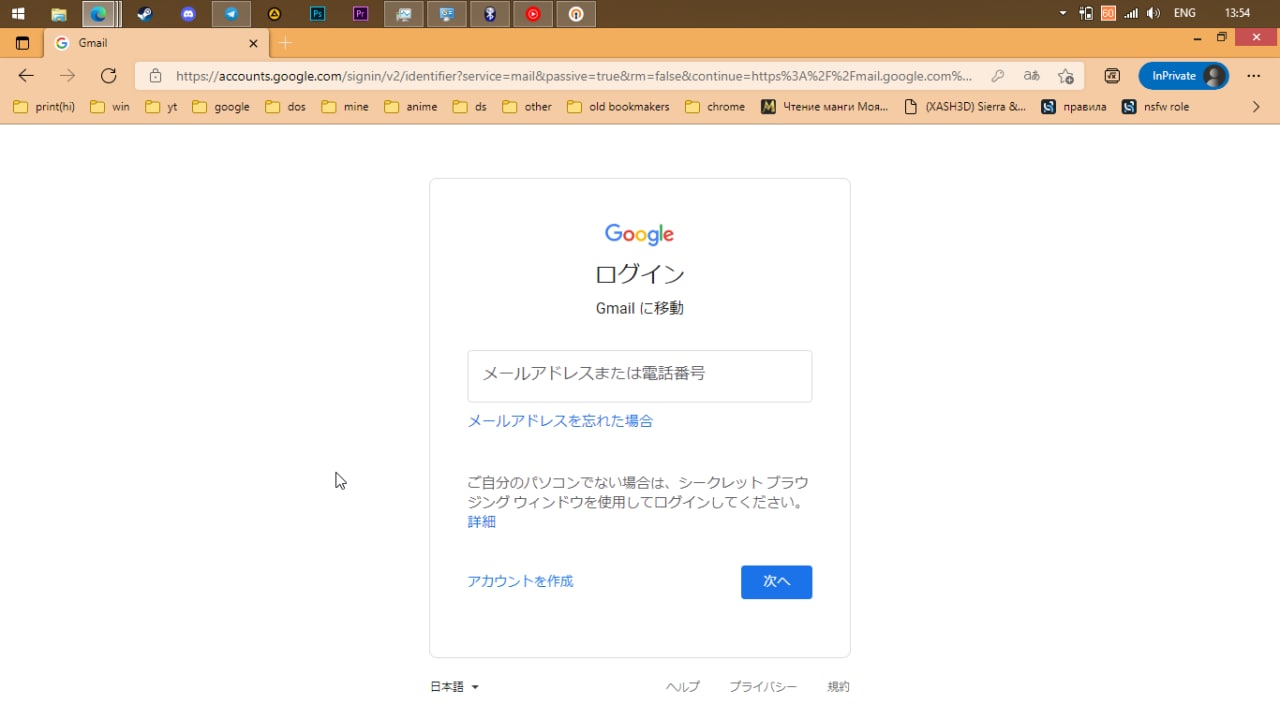Click the headphone-style taskbar icon
The height and width of the screenshot is (719, 1280).
pyautogui.click(x=576, y=14)
